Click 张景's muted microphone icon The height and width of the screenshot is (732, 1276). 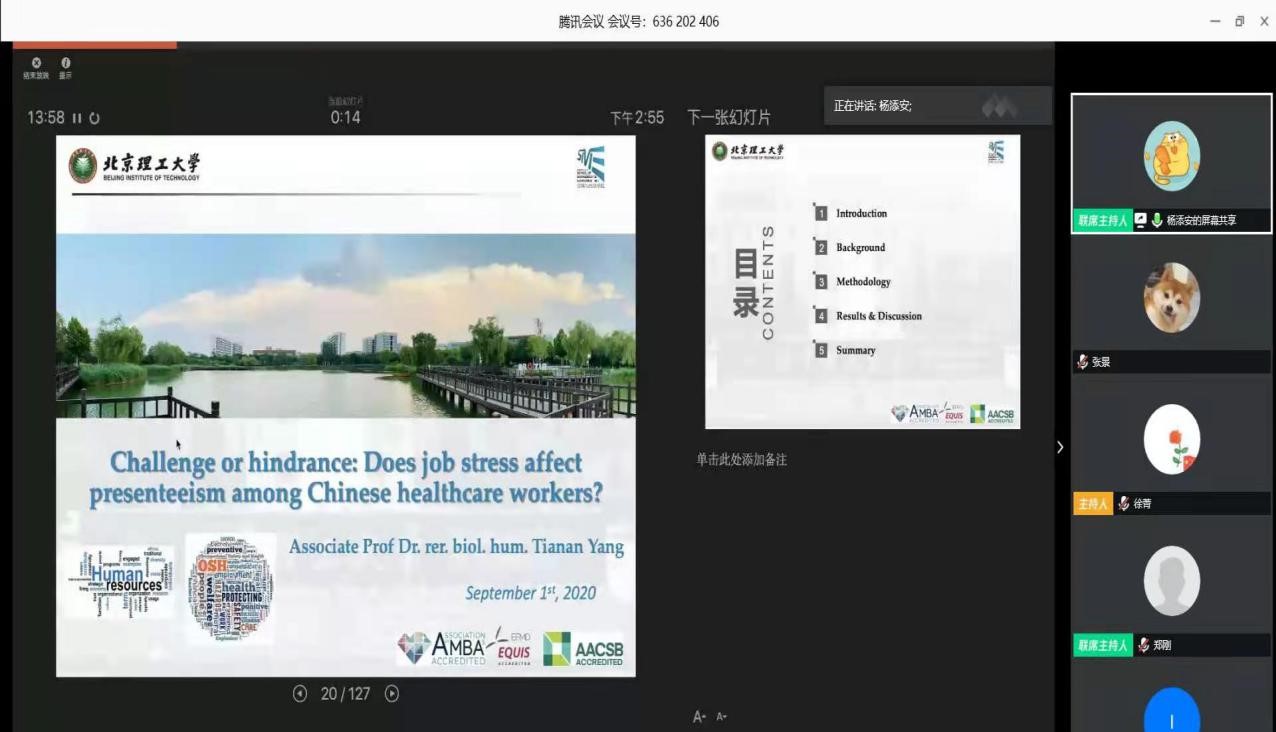tap(1082, 362)
